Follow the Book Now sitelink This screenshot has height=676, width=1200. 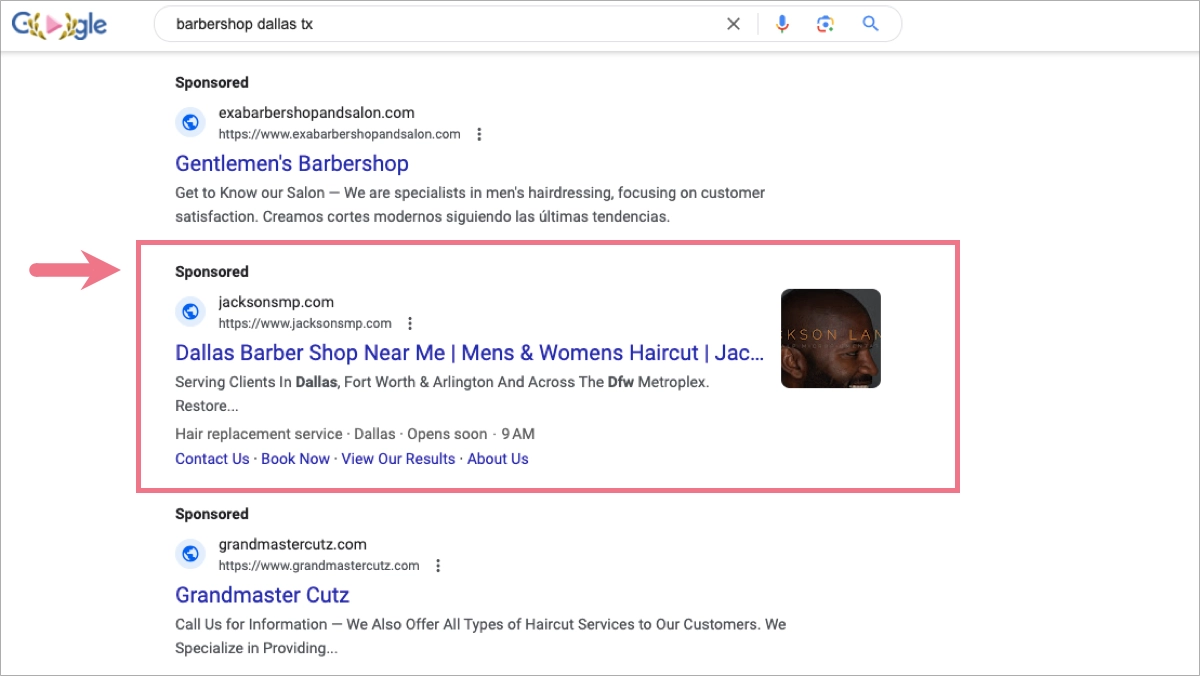[295, 459]
